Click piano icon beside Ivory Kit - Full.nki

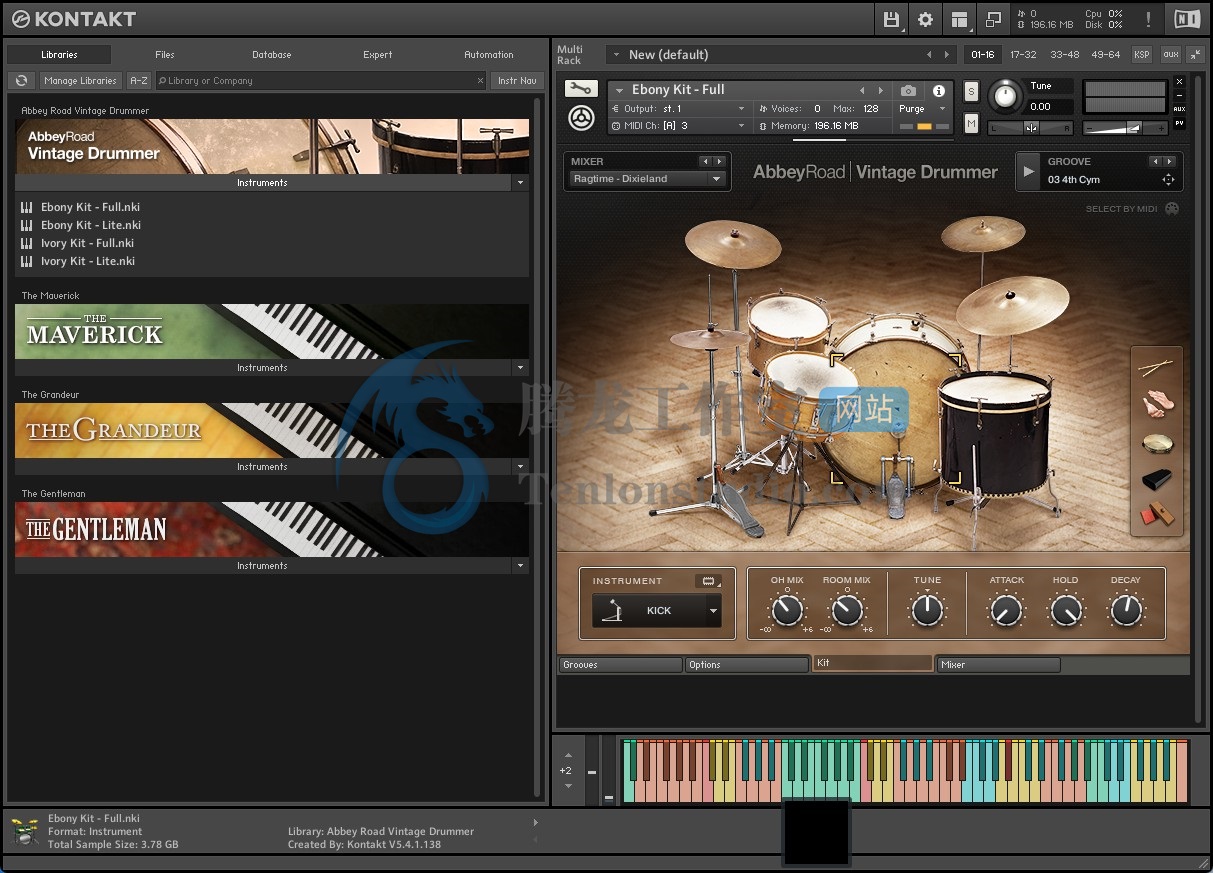pos(27,243)
